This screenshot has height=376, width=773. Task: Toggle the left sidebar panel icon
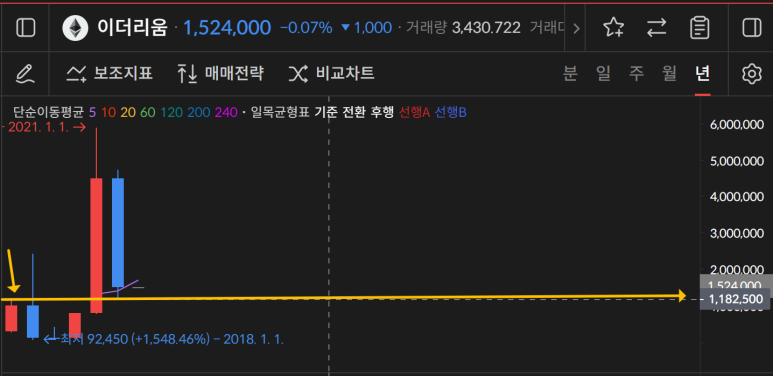tap(26, 28)
